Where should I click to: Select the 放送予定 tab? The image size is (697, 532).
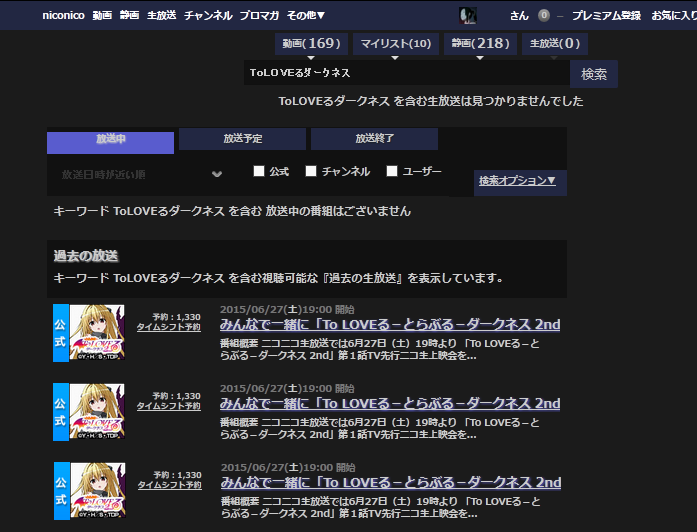coord(242,139)
